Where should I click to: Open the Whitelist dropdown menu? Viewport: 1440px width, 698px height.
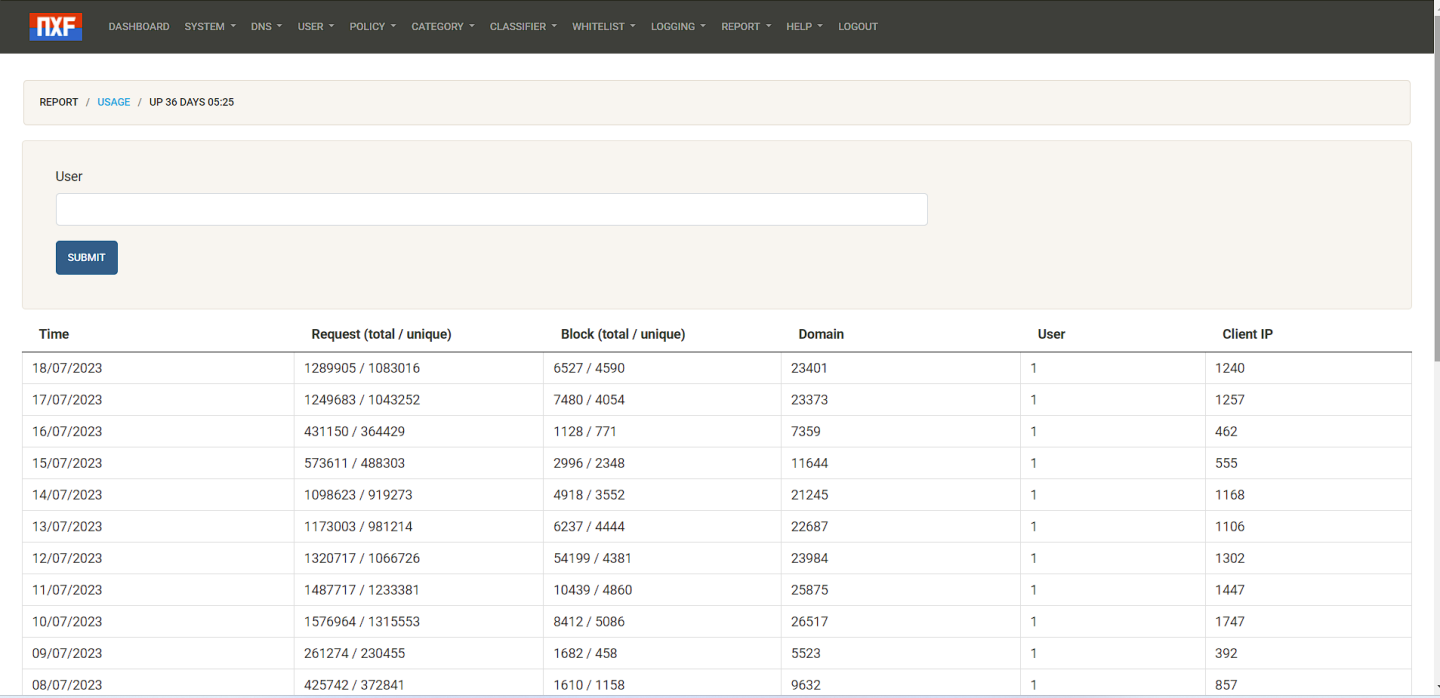pyautogui.click(x=603, y=27)
